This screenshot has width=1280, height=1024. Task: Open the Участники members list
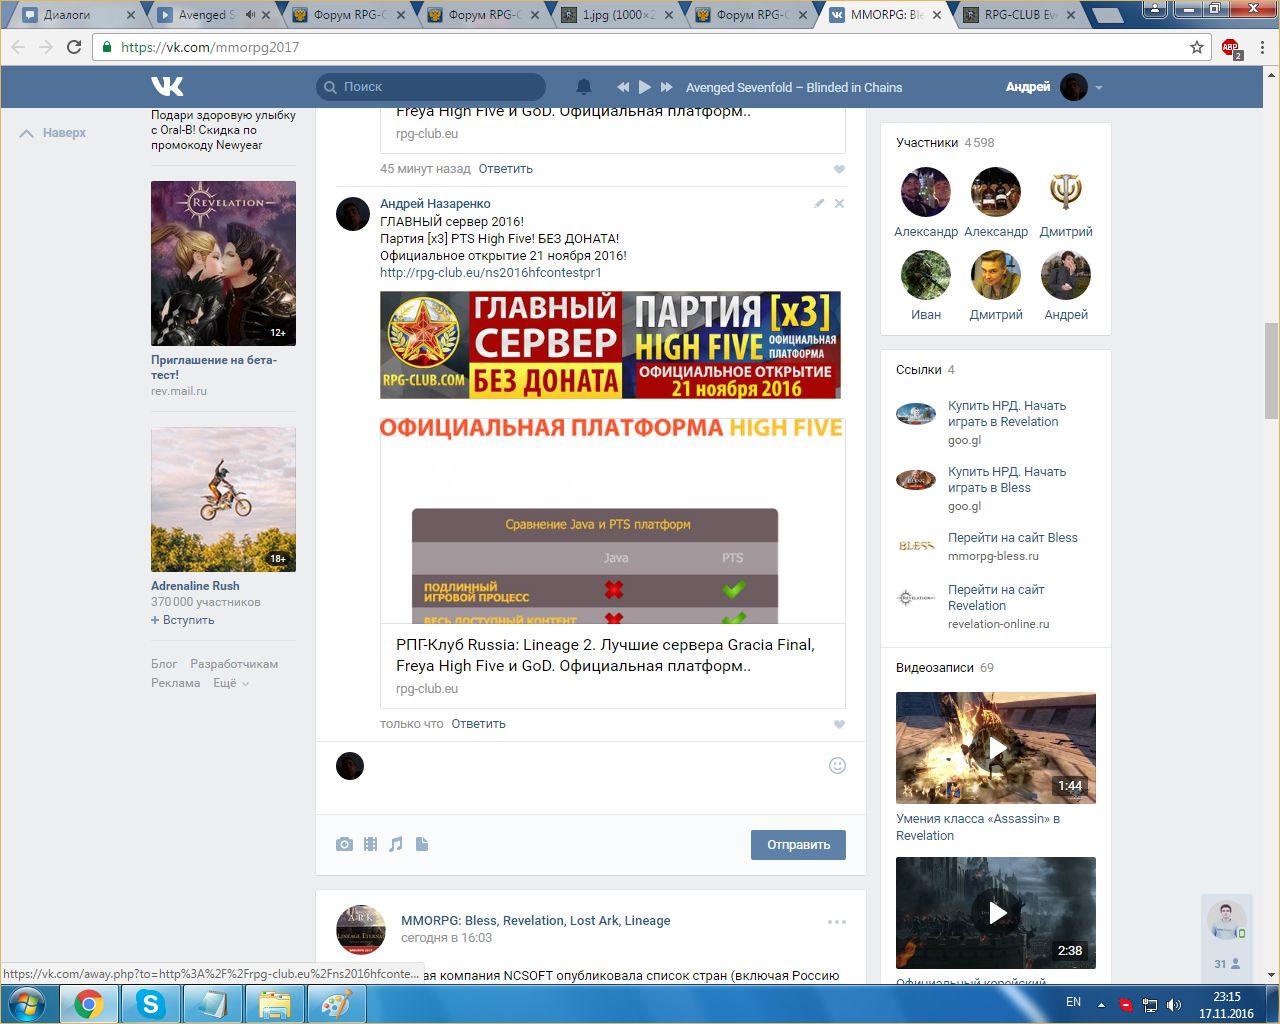pos(945,143)
